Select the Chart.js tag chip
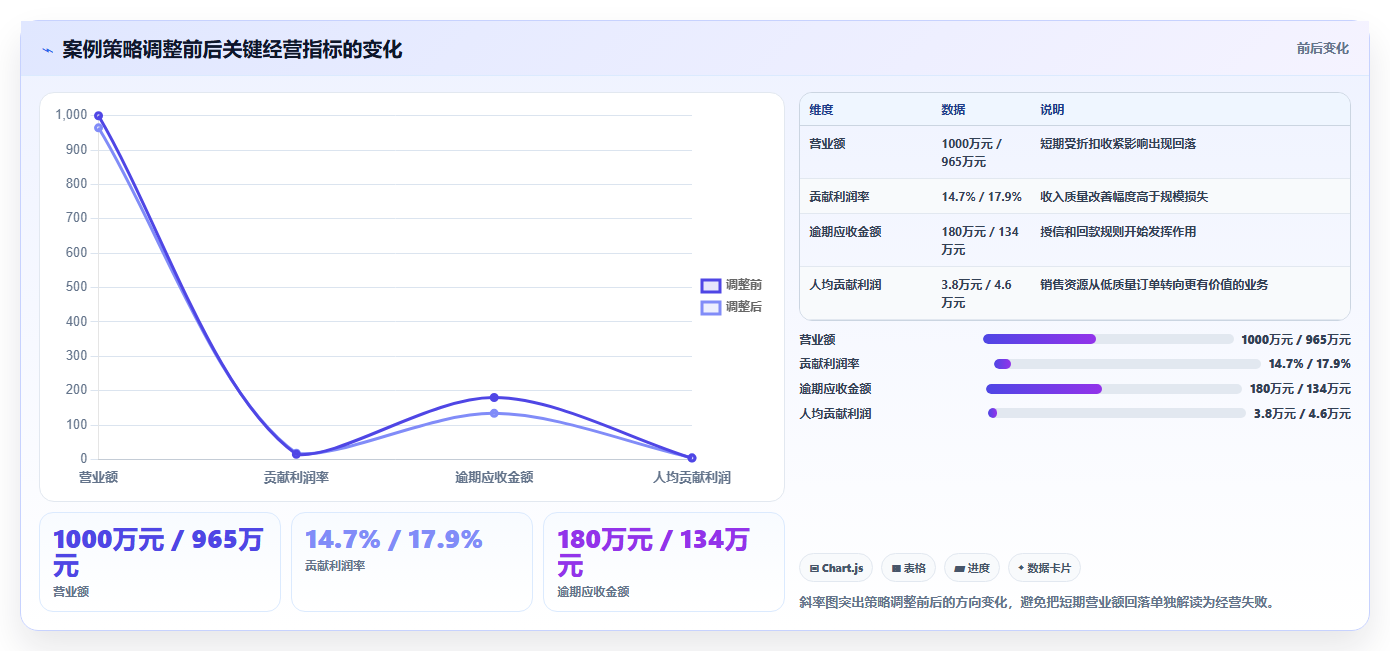 [836, 568]
